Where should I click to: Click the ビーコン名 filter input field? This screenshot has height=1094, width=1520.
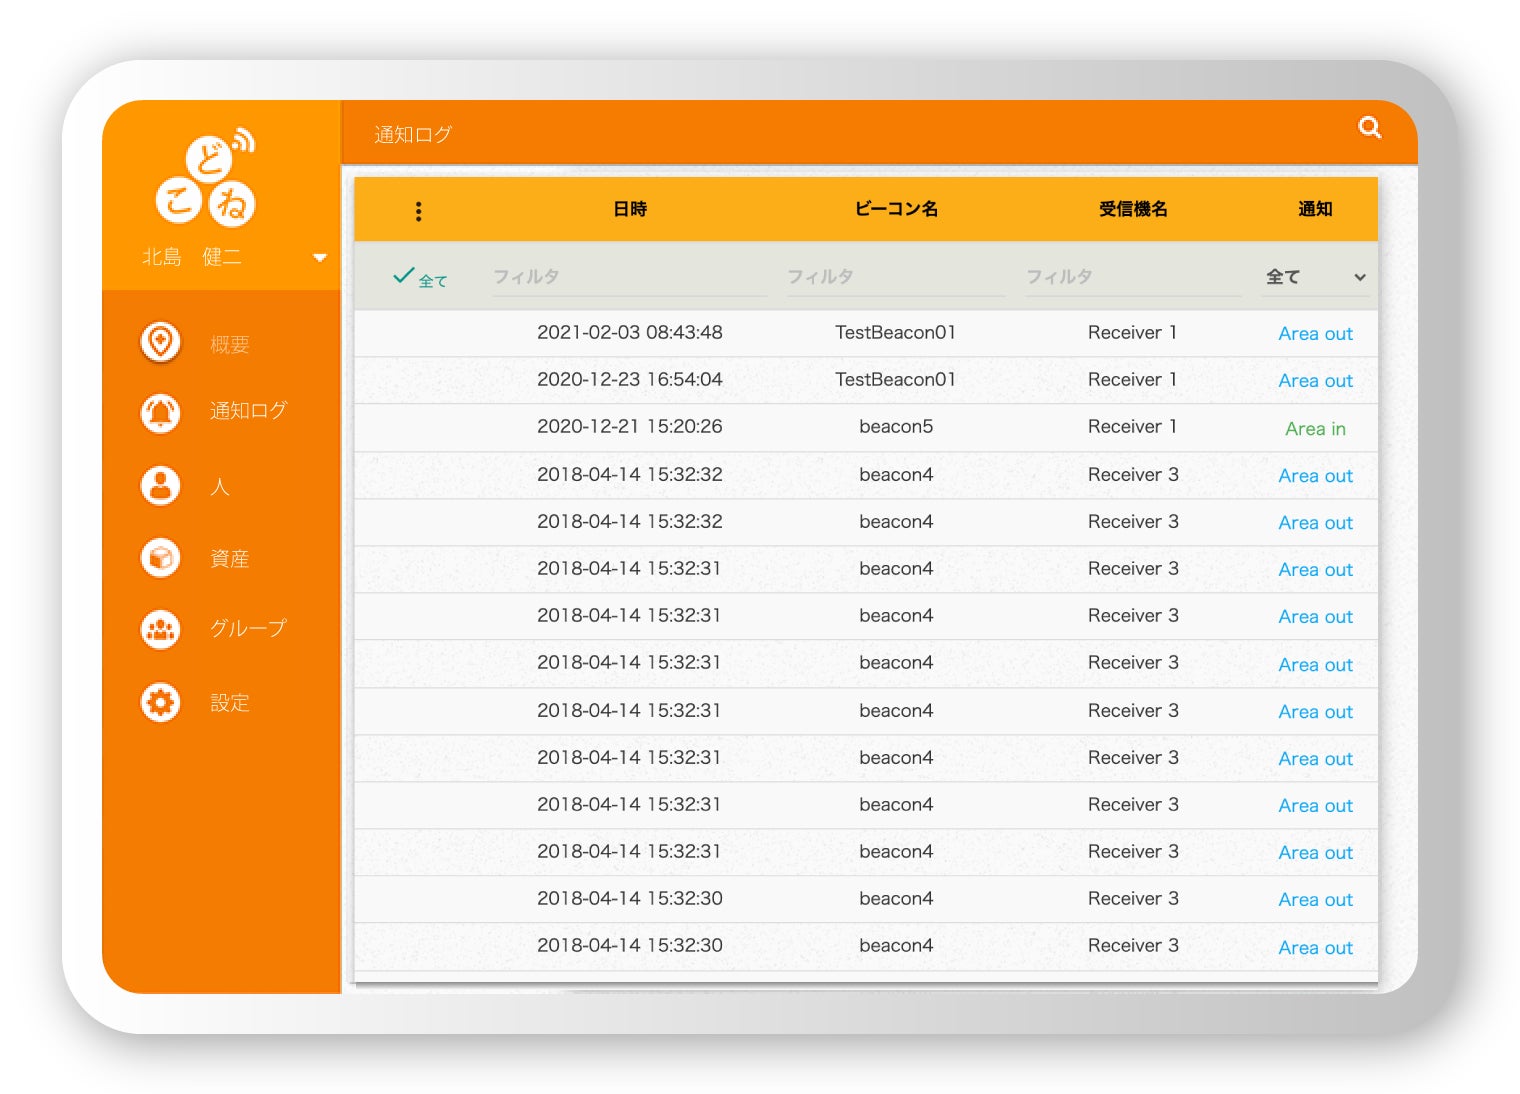pyautogui.click(x=895, y=277)
